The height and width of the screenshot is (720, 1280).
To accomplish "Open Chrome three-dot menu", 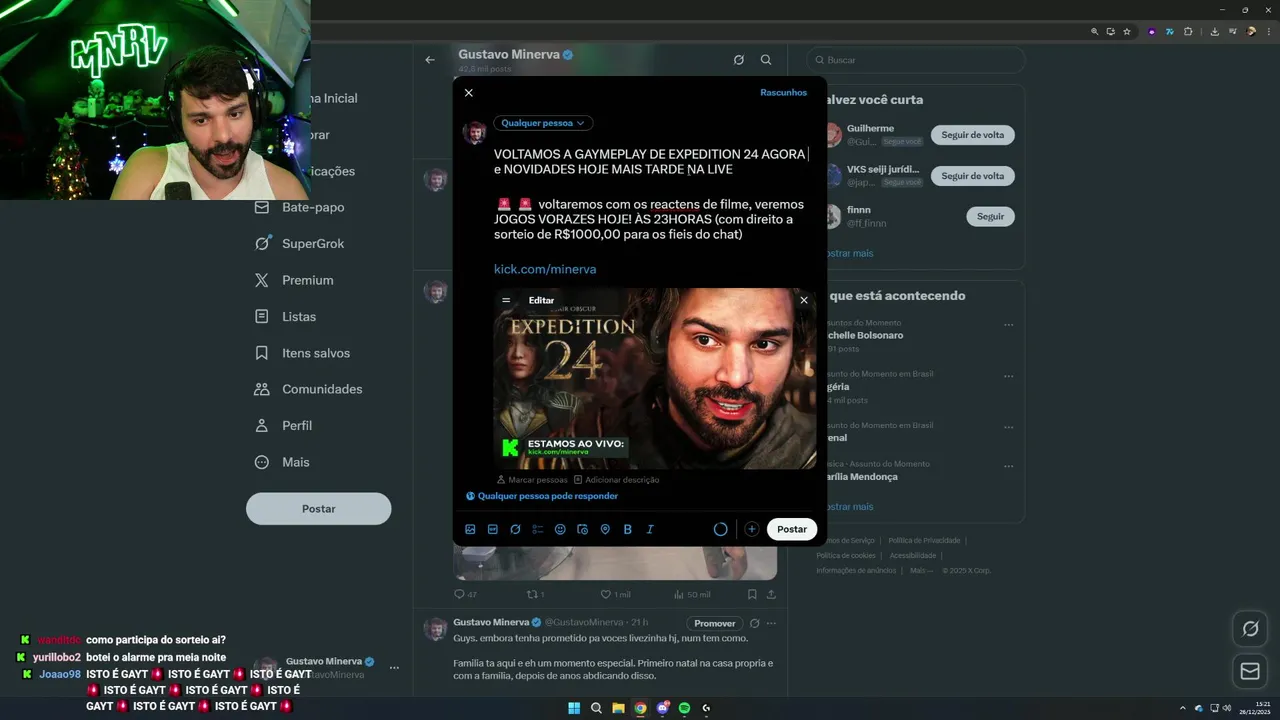I will tap(1268, 32).
